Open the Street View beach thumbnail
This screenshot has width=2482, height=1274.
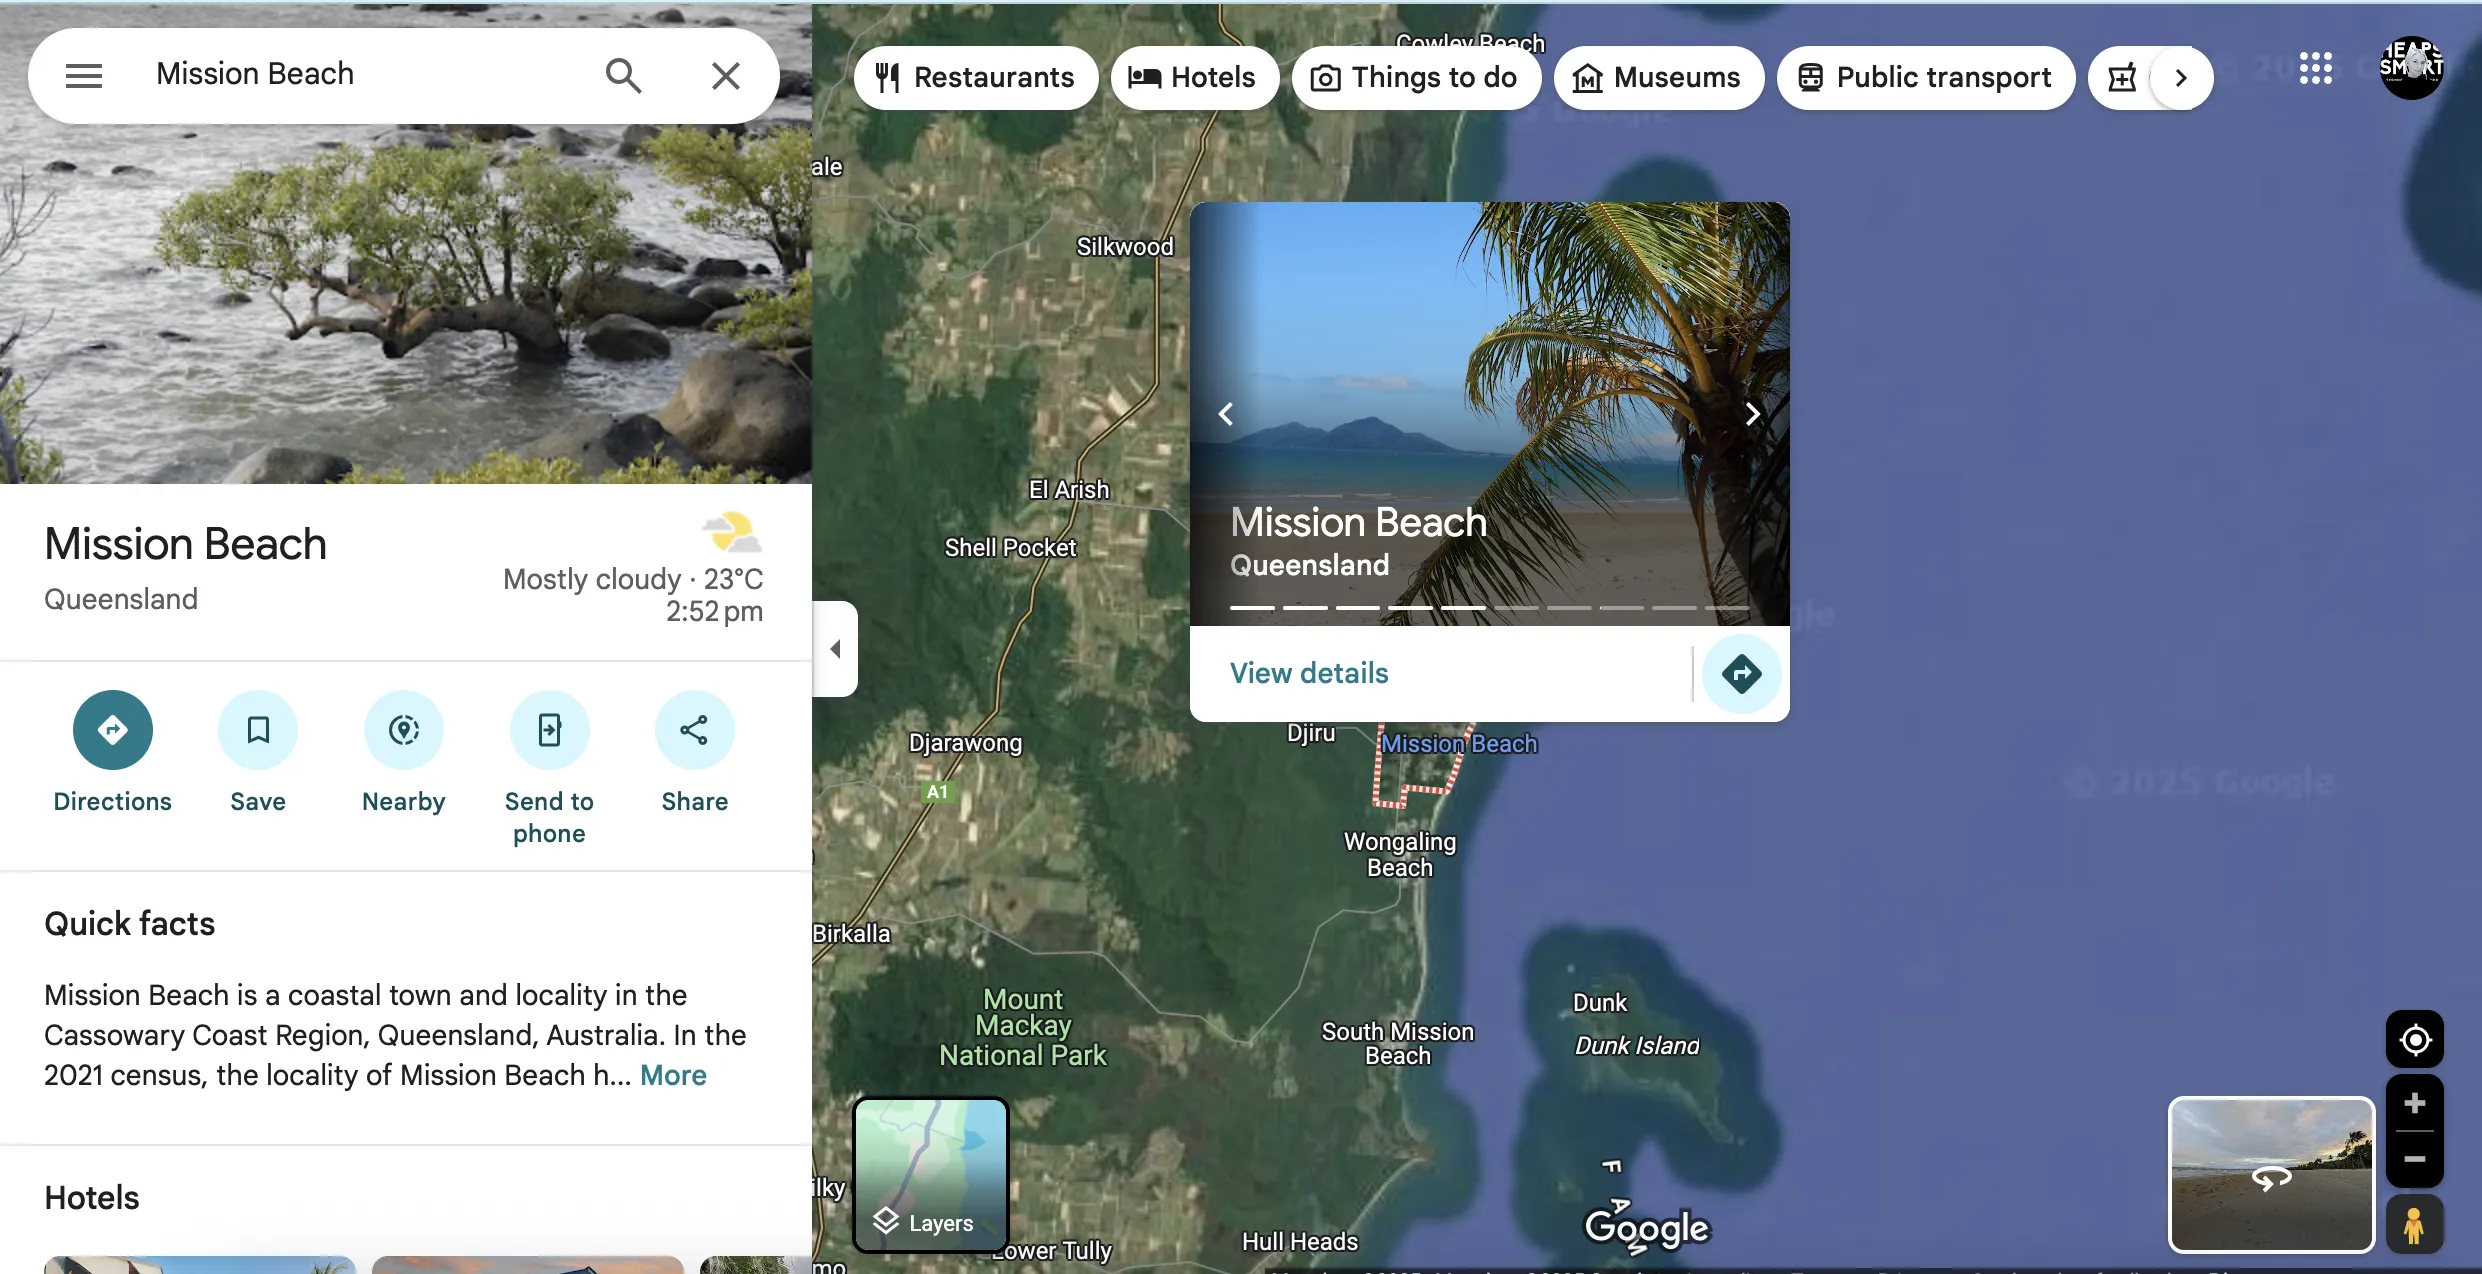pos(2271,1175)
